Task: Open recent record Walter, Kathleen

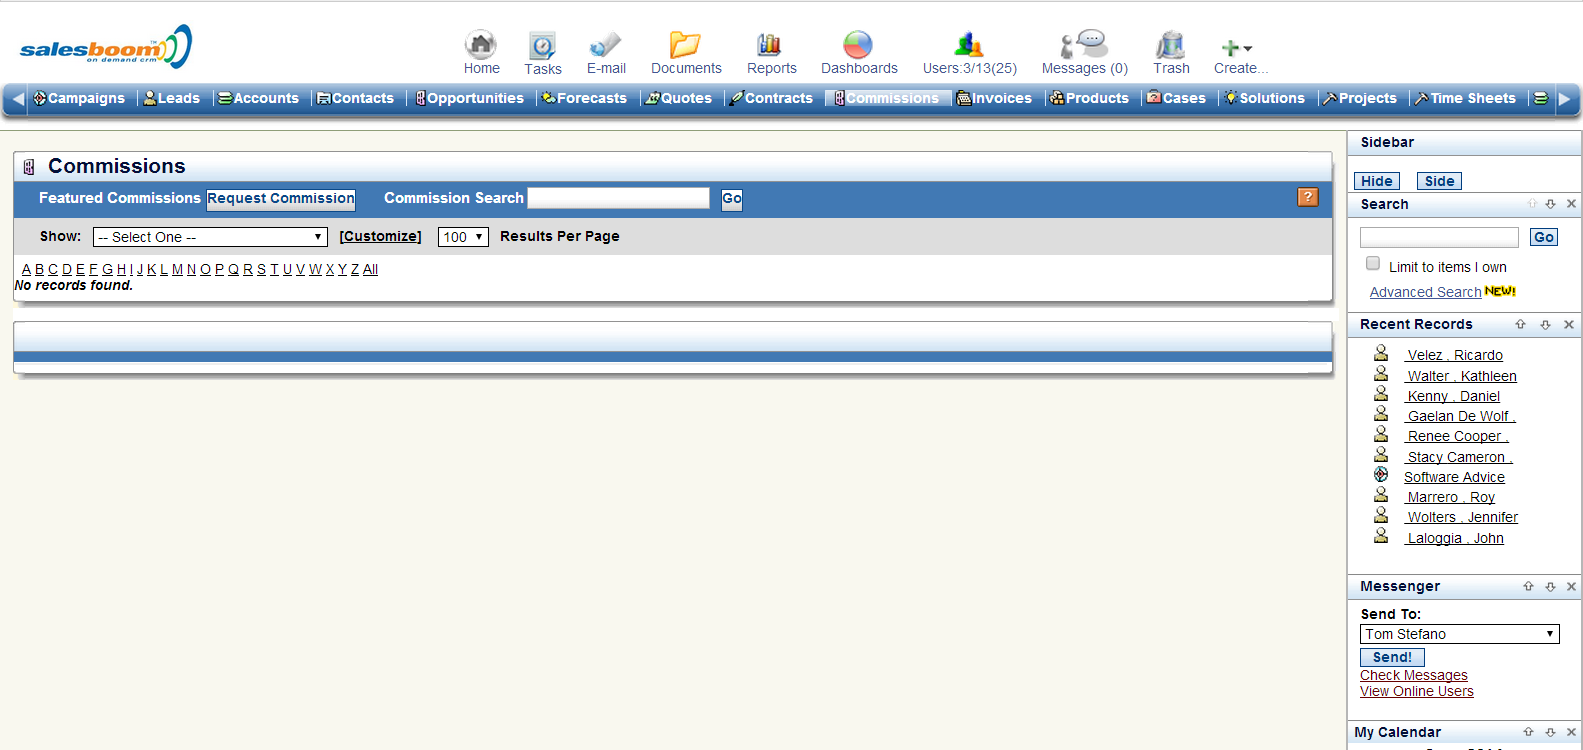Action: click(1461, 376)
